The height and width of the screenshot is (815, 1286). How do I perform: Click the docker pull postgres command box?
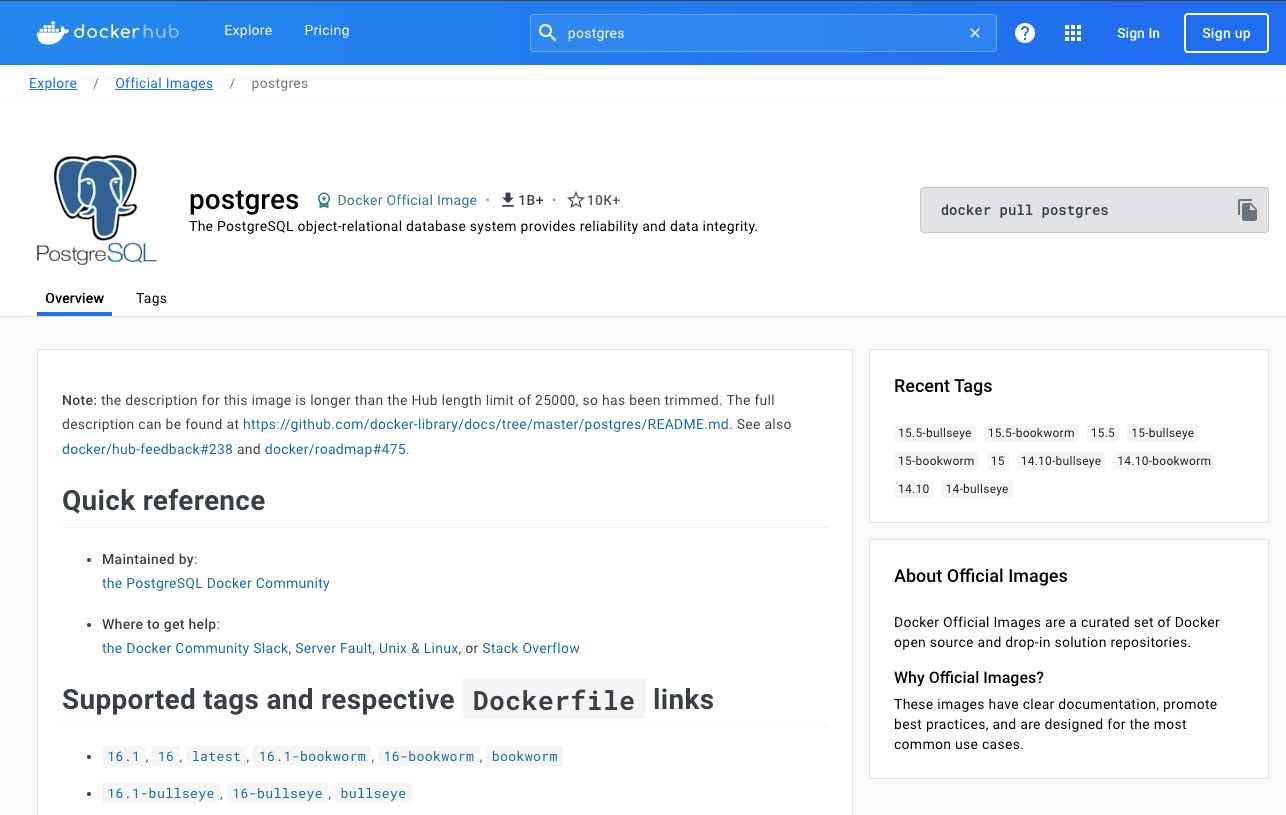tap(1094, 210)
